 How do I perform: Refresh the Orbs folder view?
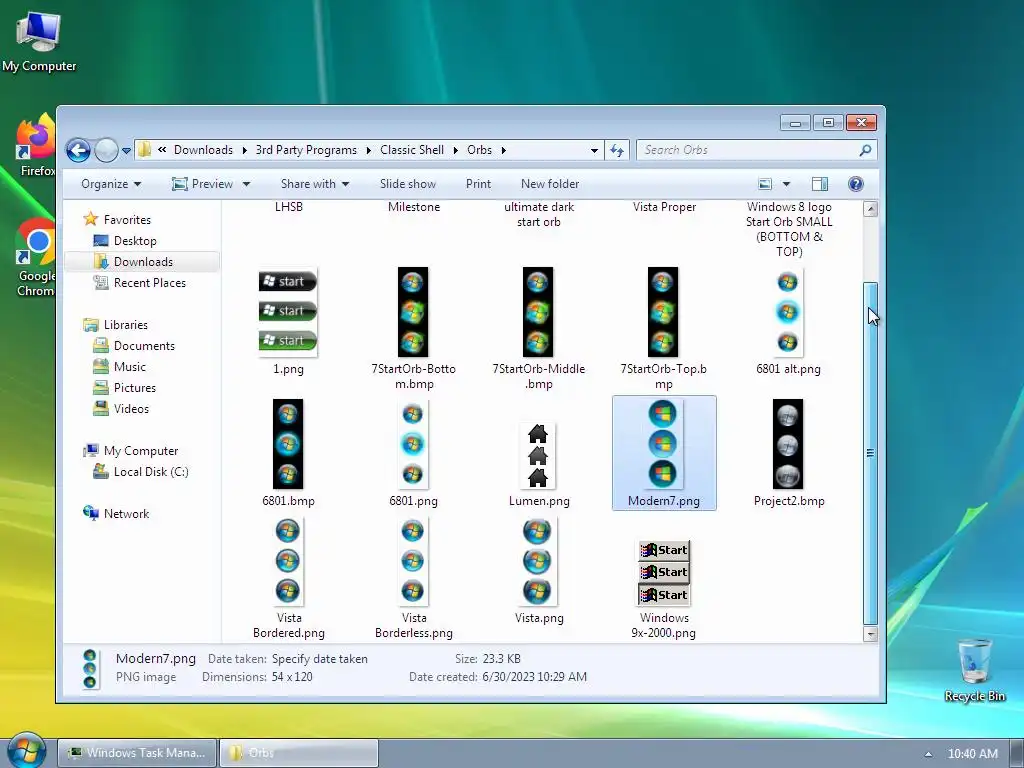[617, 150]
